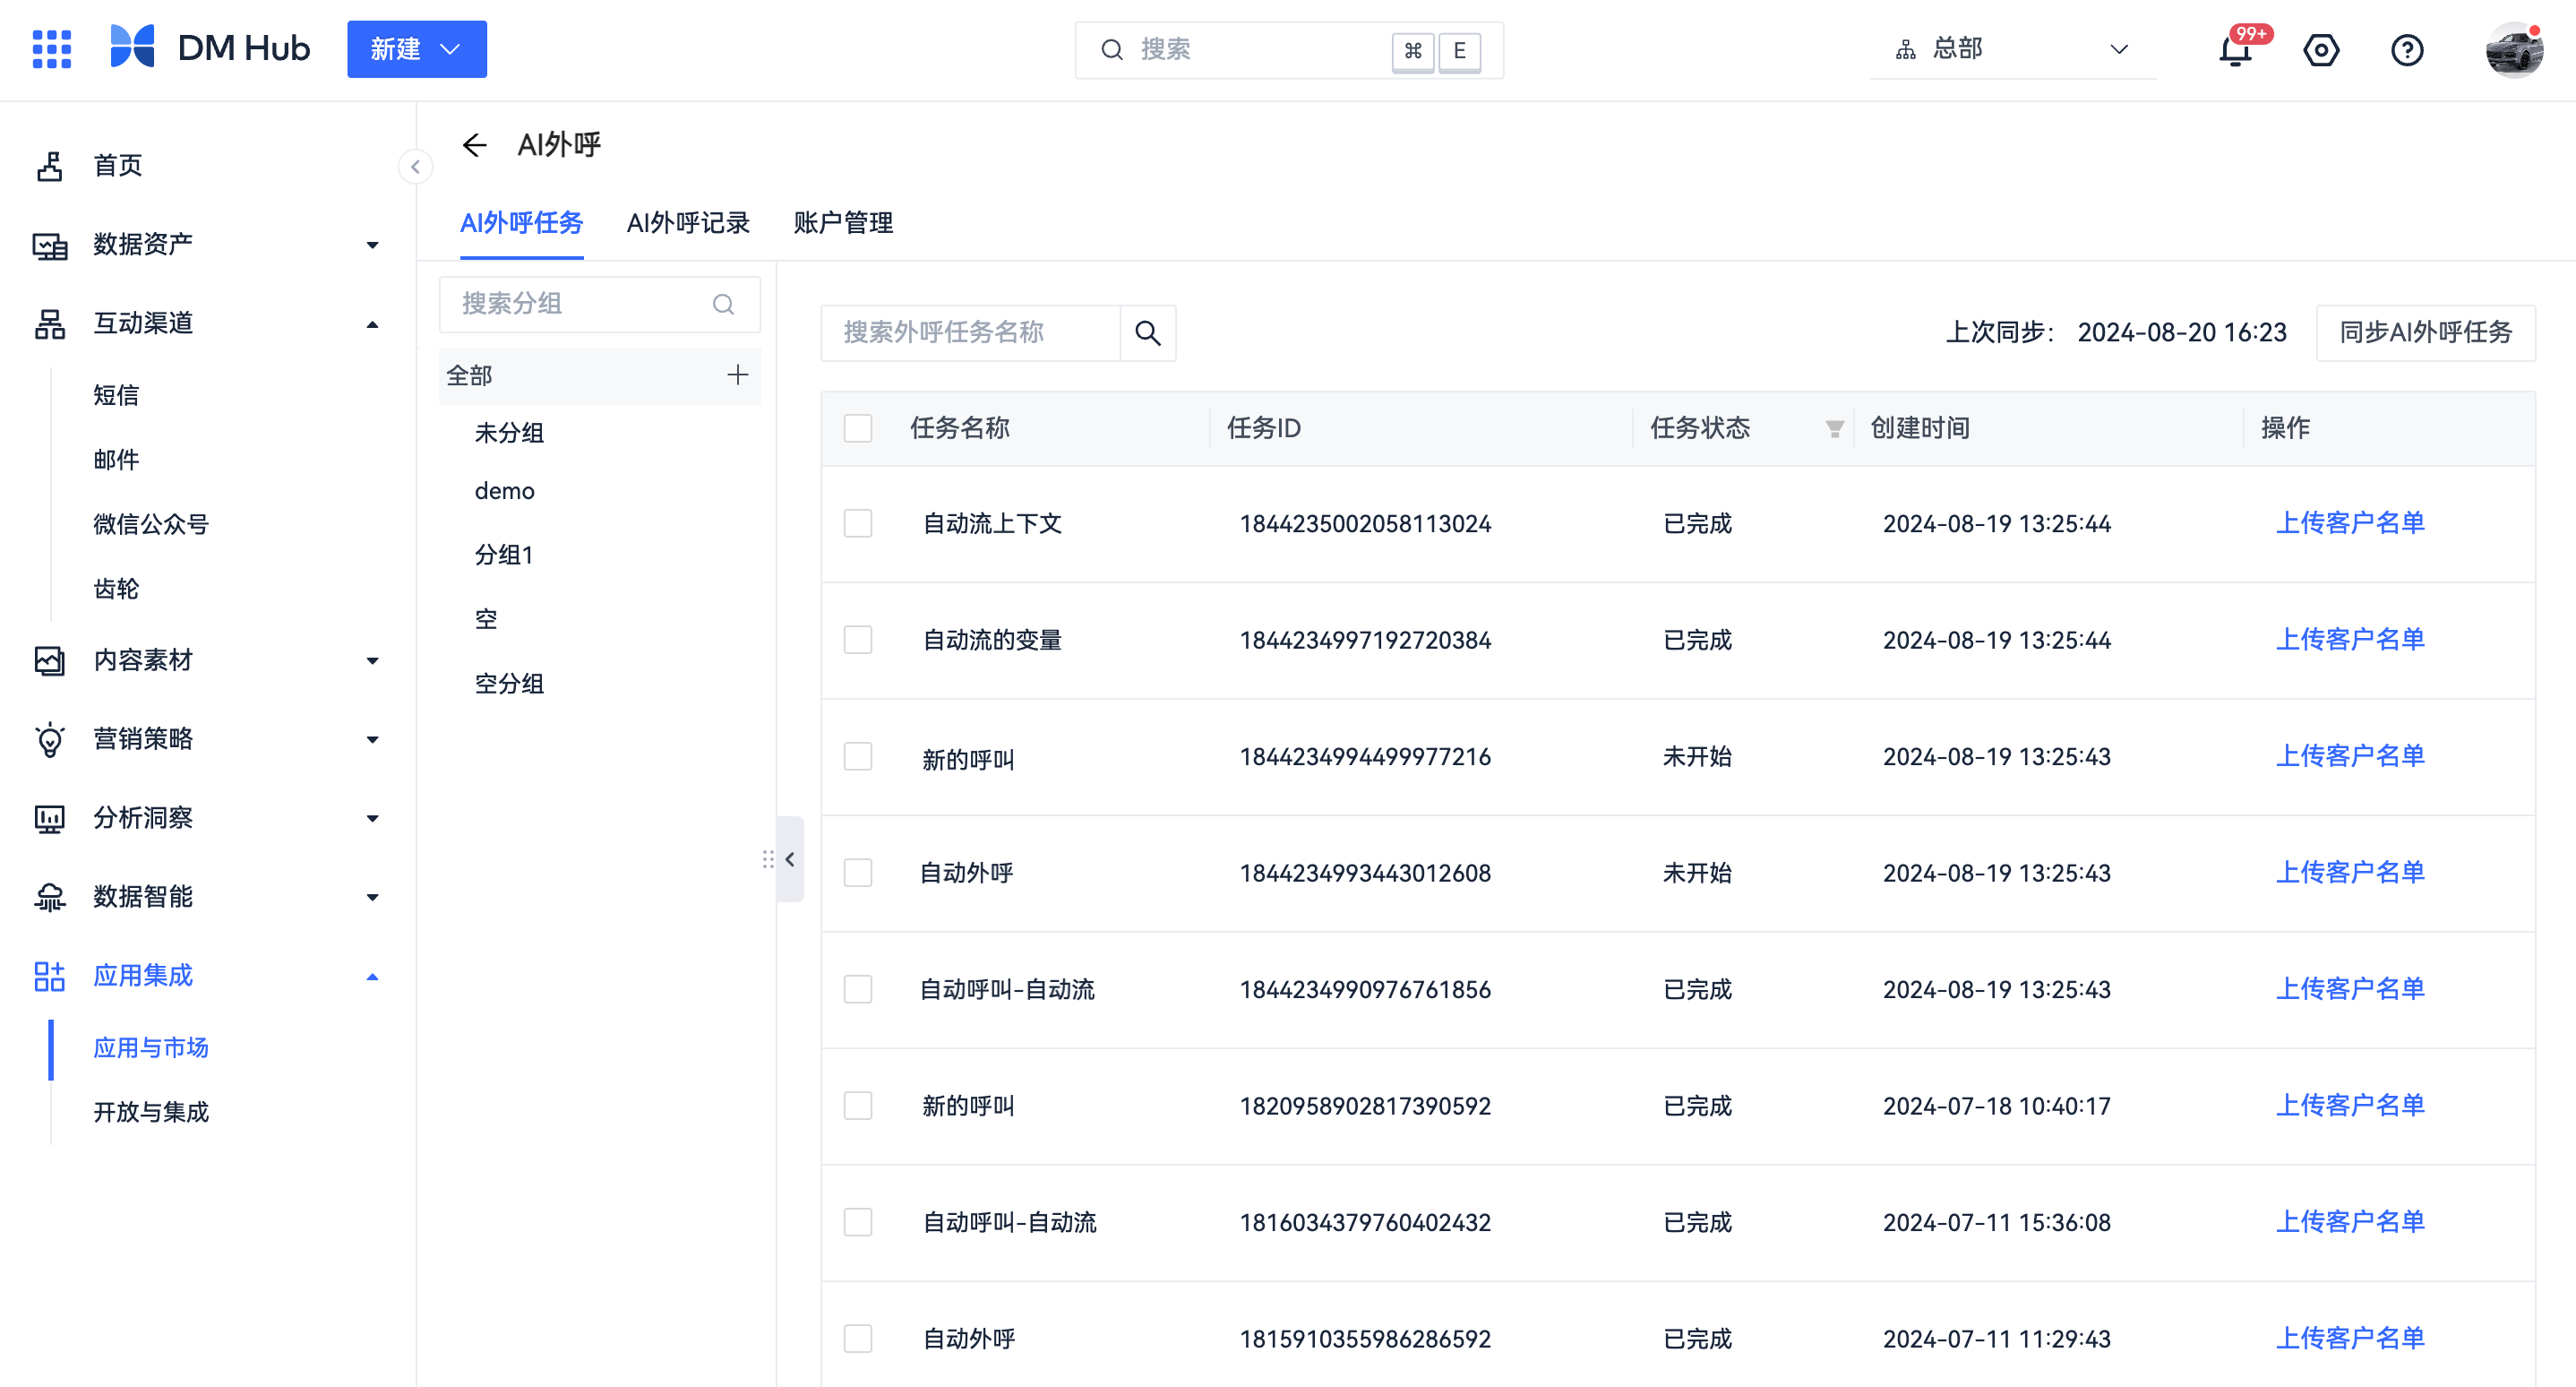Open the app grid launcher icon
This screenshot has height=1387, width=2576.
51,49
